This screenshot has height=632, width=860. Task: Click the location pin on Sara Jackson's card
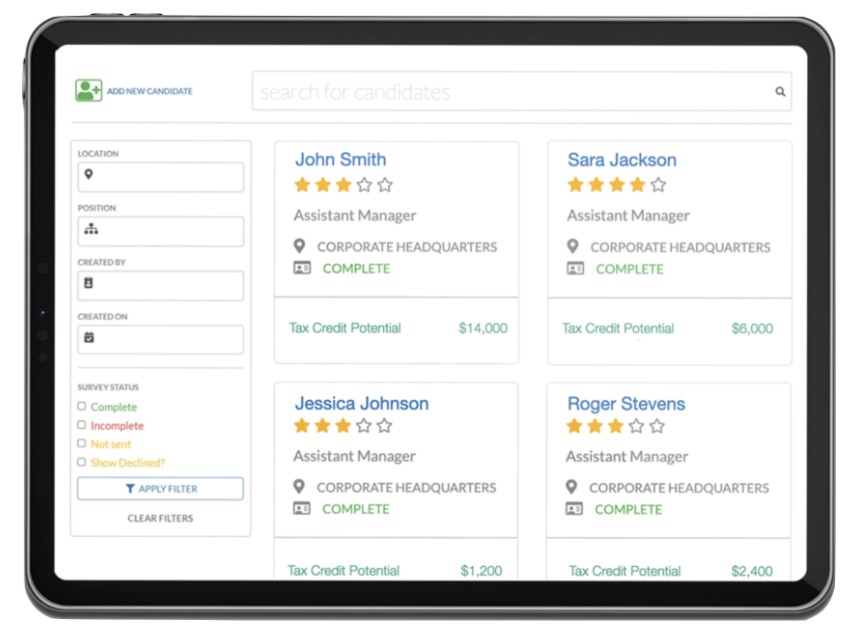573,246
